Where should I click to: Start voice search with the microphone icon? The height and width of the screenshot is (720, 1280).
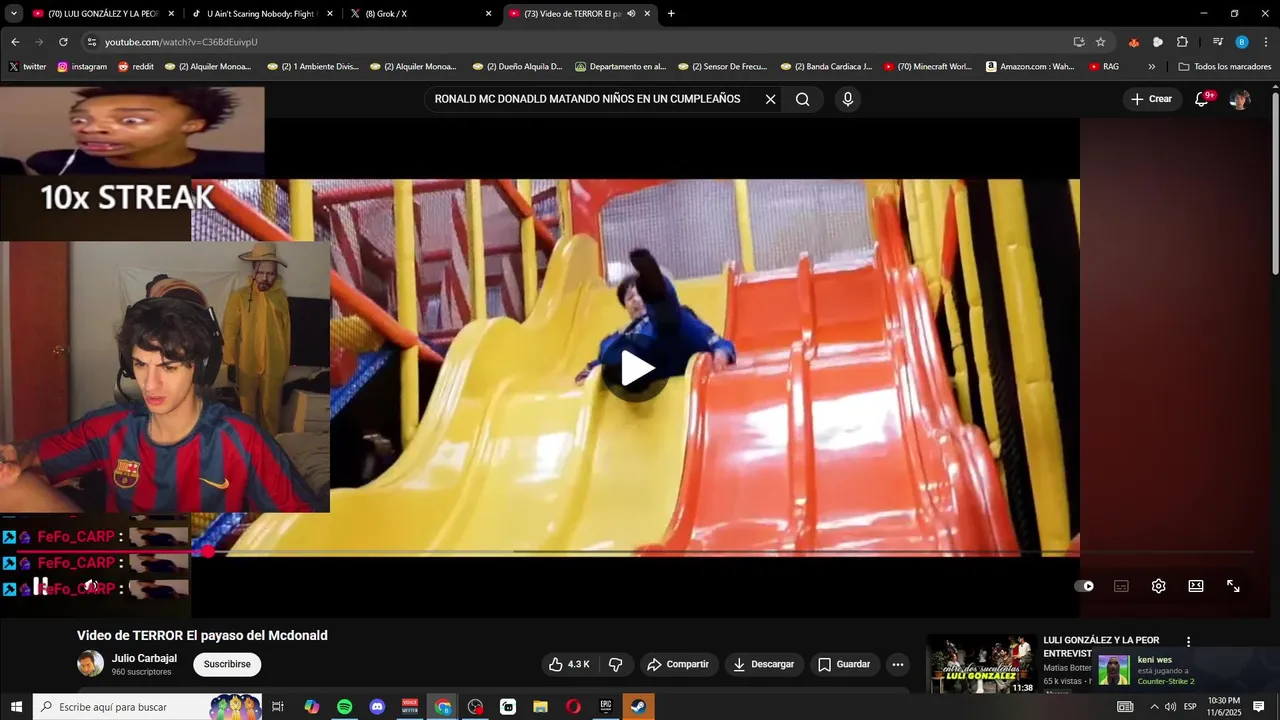coord(848,99)
